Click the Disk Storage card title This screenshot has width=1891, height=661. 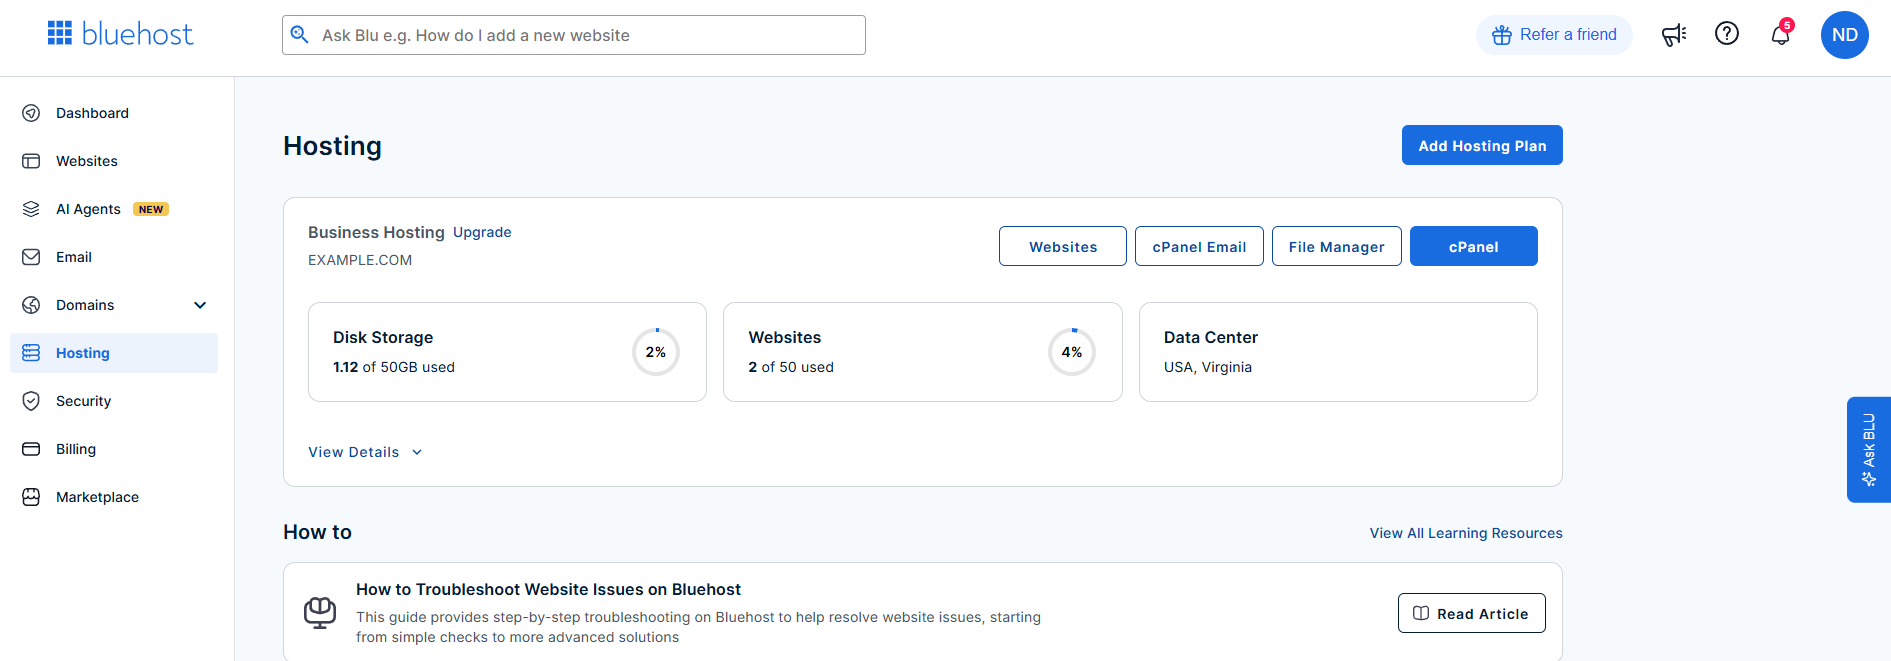click(x=383, y=338)
